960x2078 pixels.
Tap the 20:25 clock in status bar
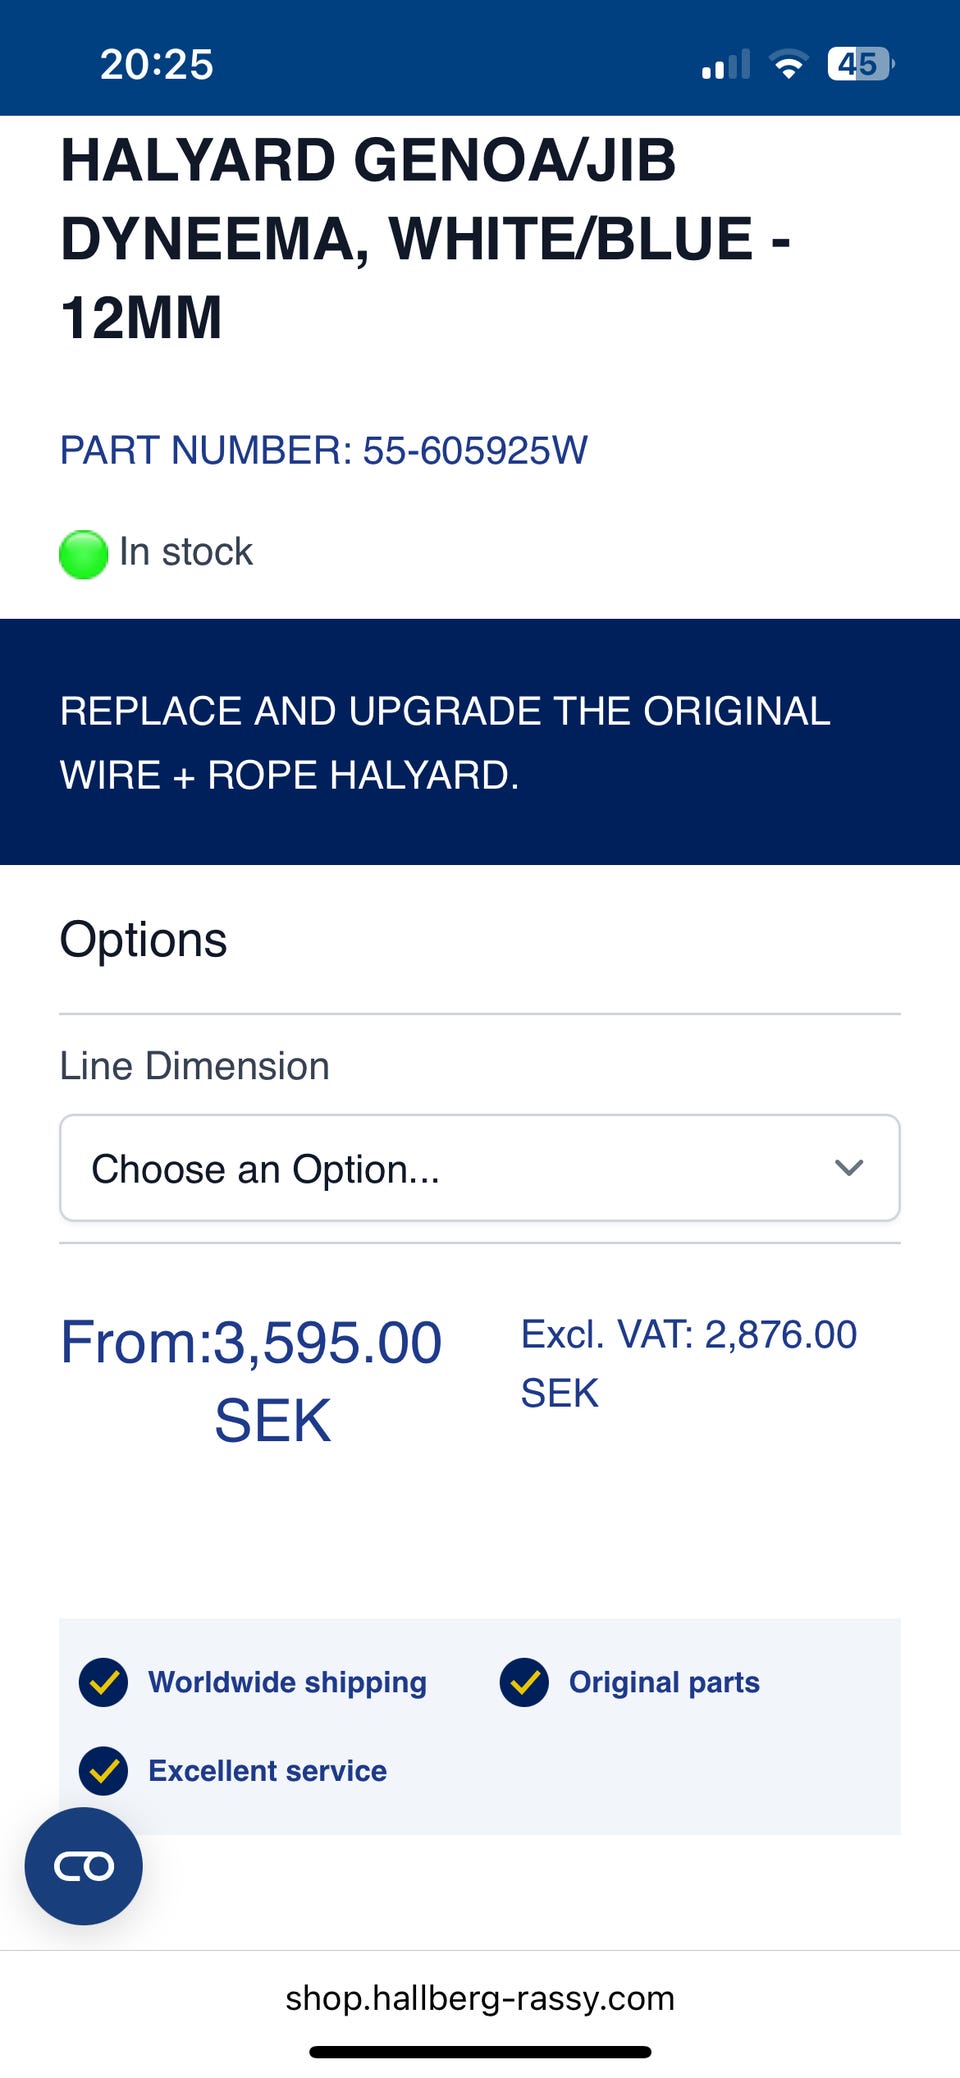pos(157,65)
